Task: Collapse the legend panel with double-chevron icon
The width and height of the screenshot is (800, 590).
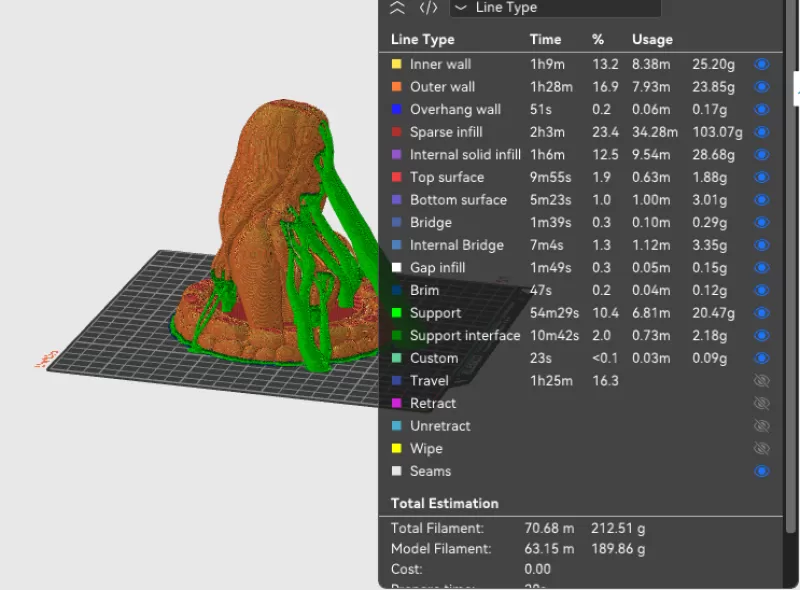Action: 398,8
